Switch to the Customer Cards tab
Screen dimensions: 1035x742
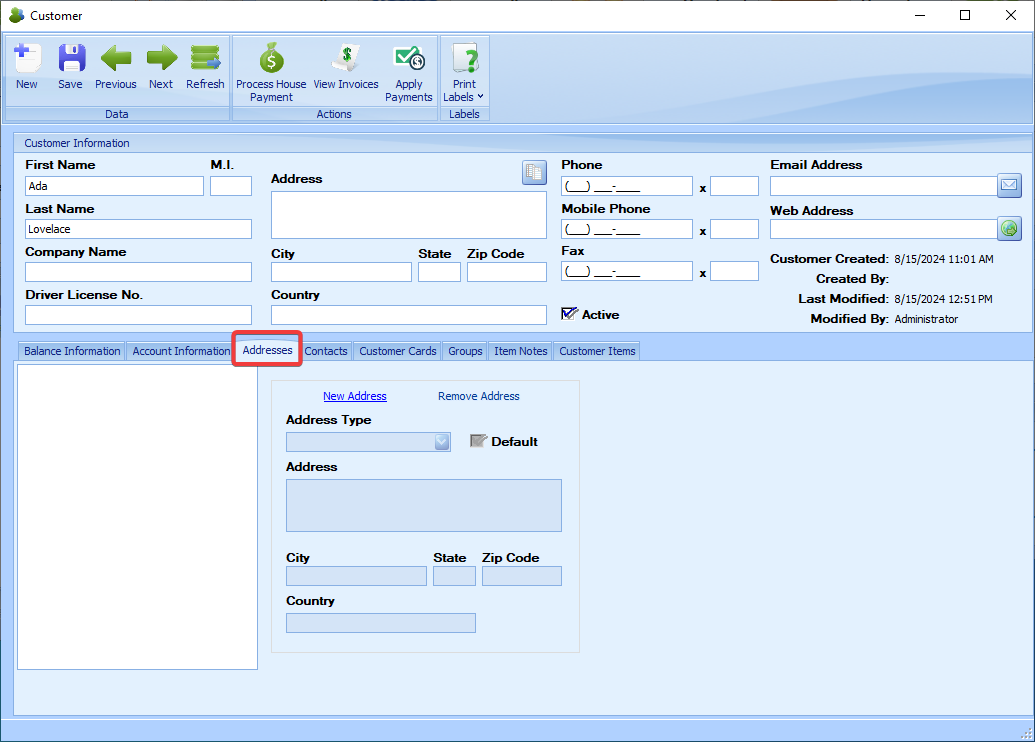click(x=398, y=351)
